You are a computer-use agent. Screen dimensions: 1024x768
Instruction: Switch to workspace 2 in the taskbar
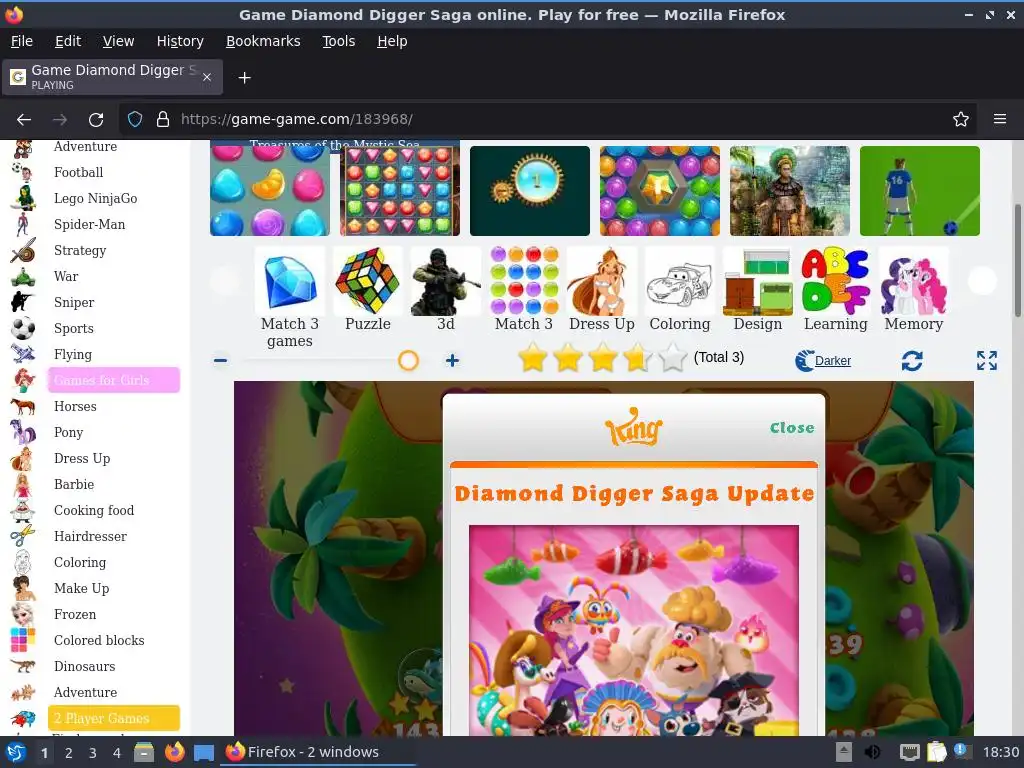tap(69, 753)
